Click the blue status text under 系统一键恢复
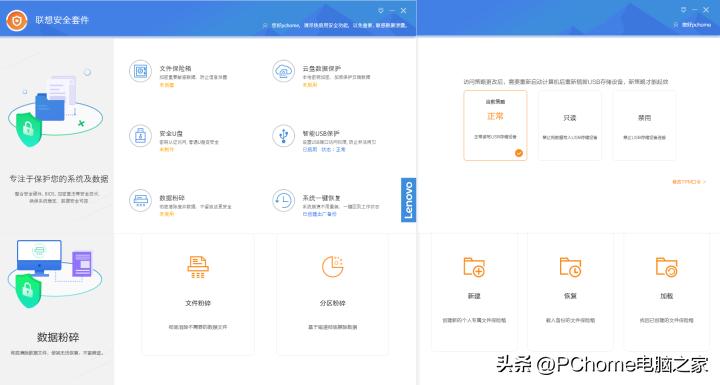720x385 pixels. [319, 214]
